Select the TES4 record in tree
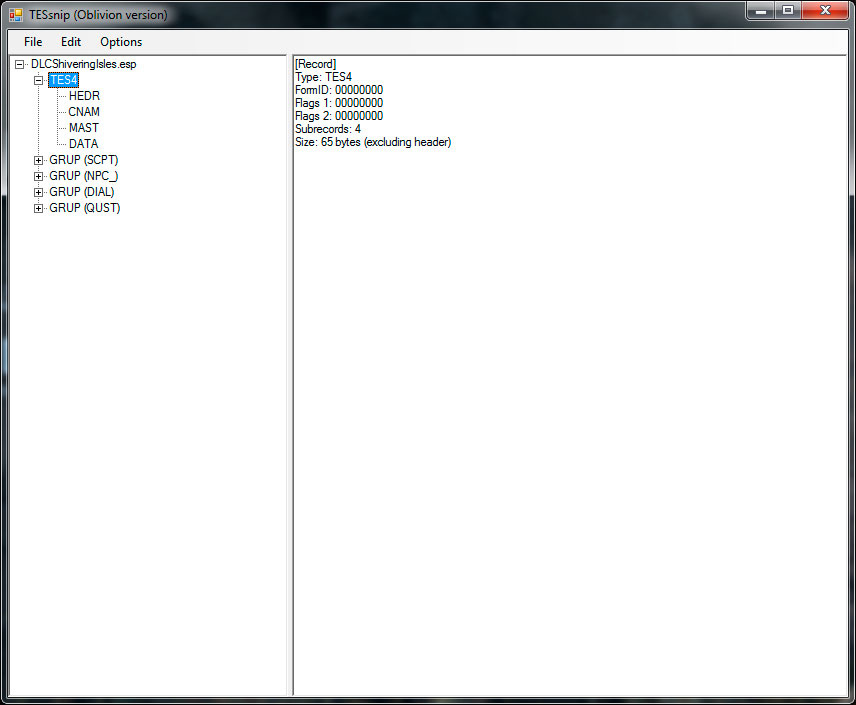Screen dimensions: 856x705 63,80
